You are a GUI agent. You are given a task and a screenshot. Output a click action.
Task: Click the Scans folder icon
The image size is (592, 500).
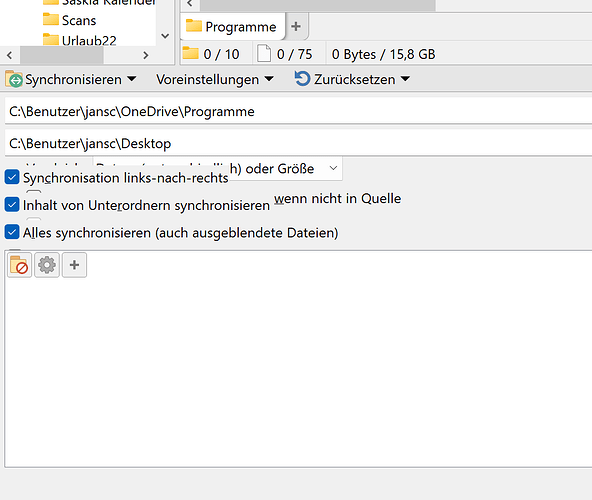51,19
